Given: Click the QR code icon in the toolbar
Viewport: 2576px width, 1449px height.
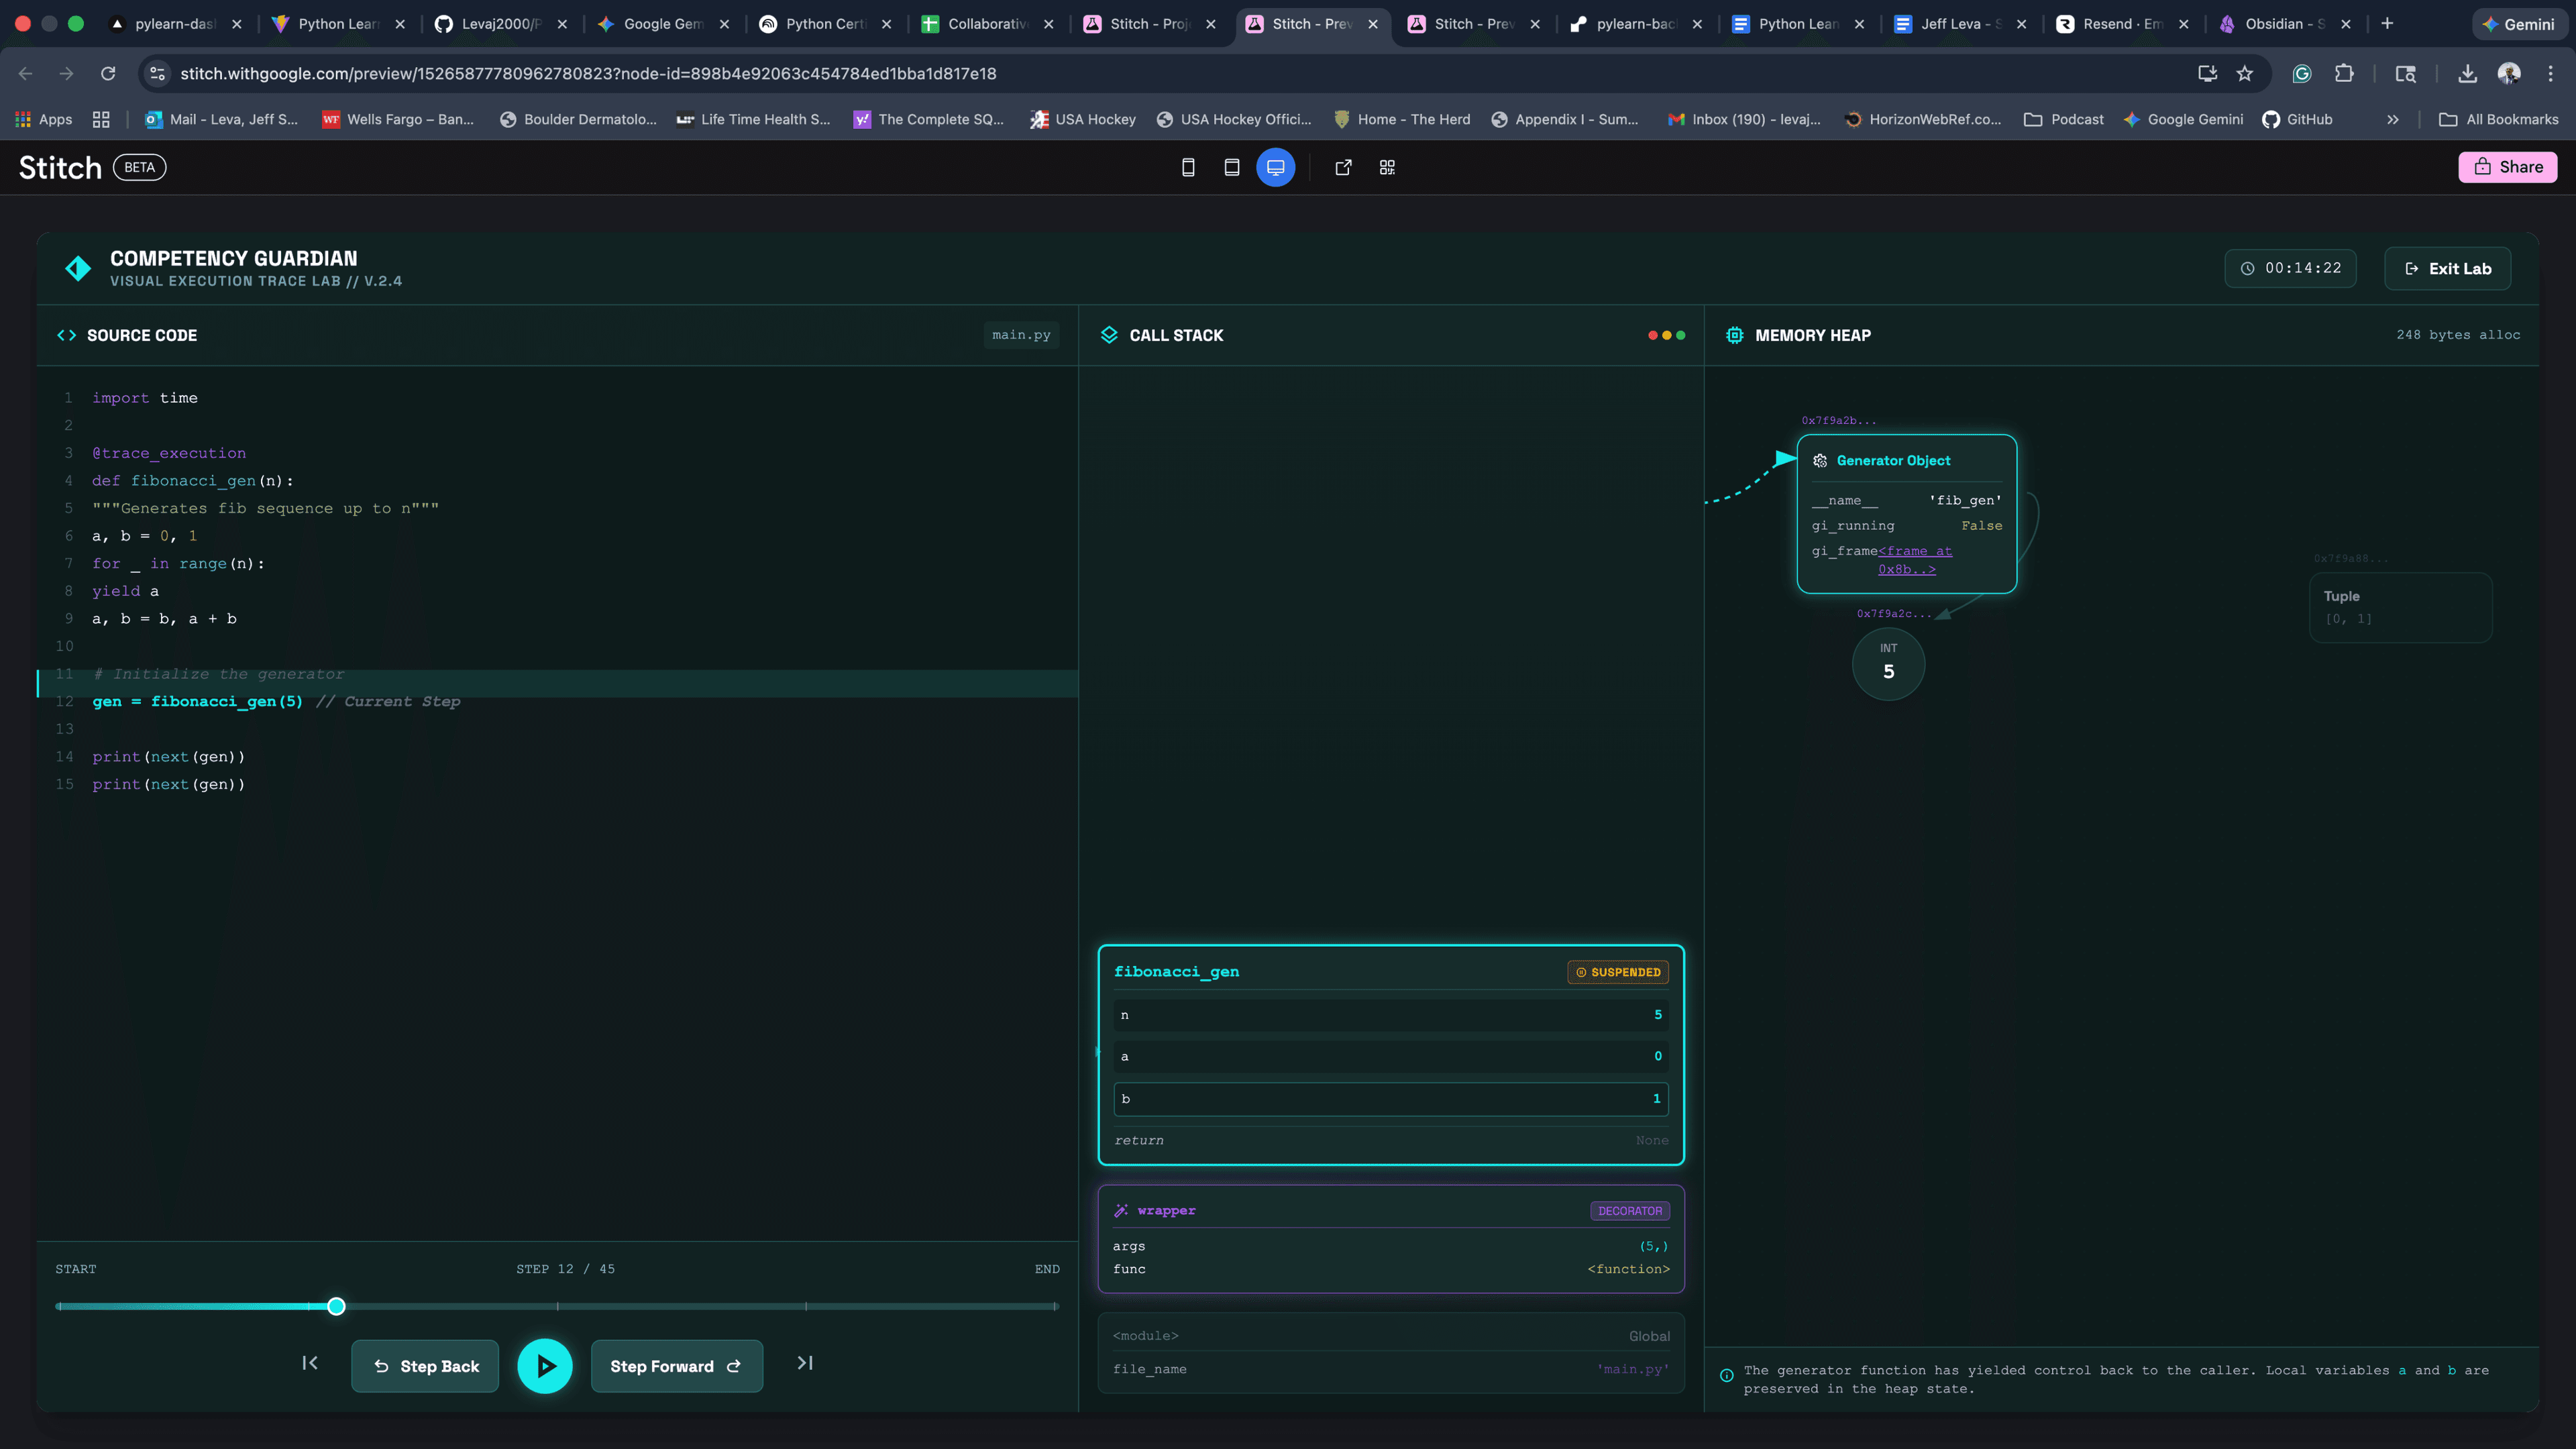Looking at the screenshot, I should click(x=1387, y=167).
